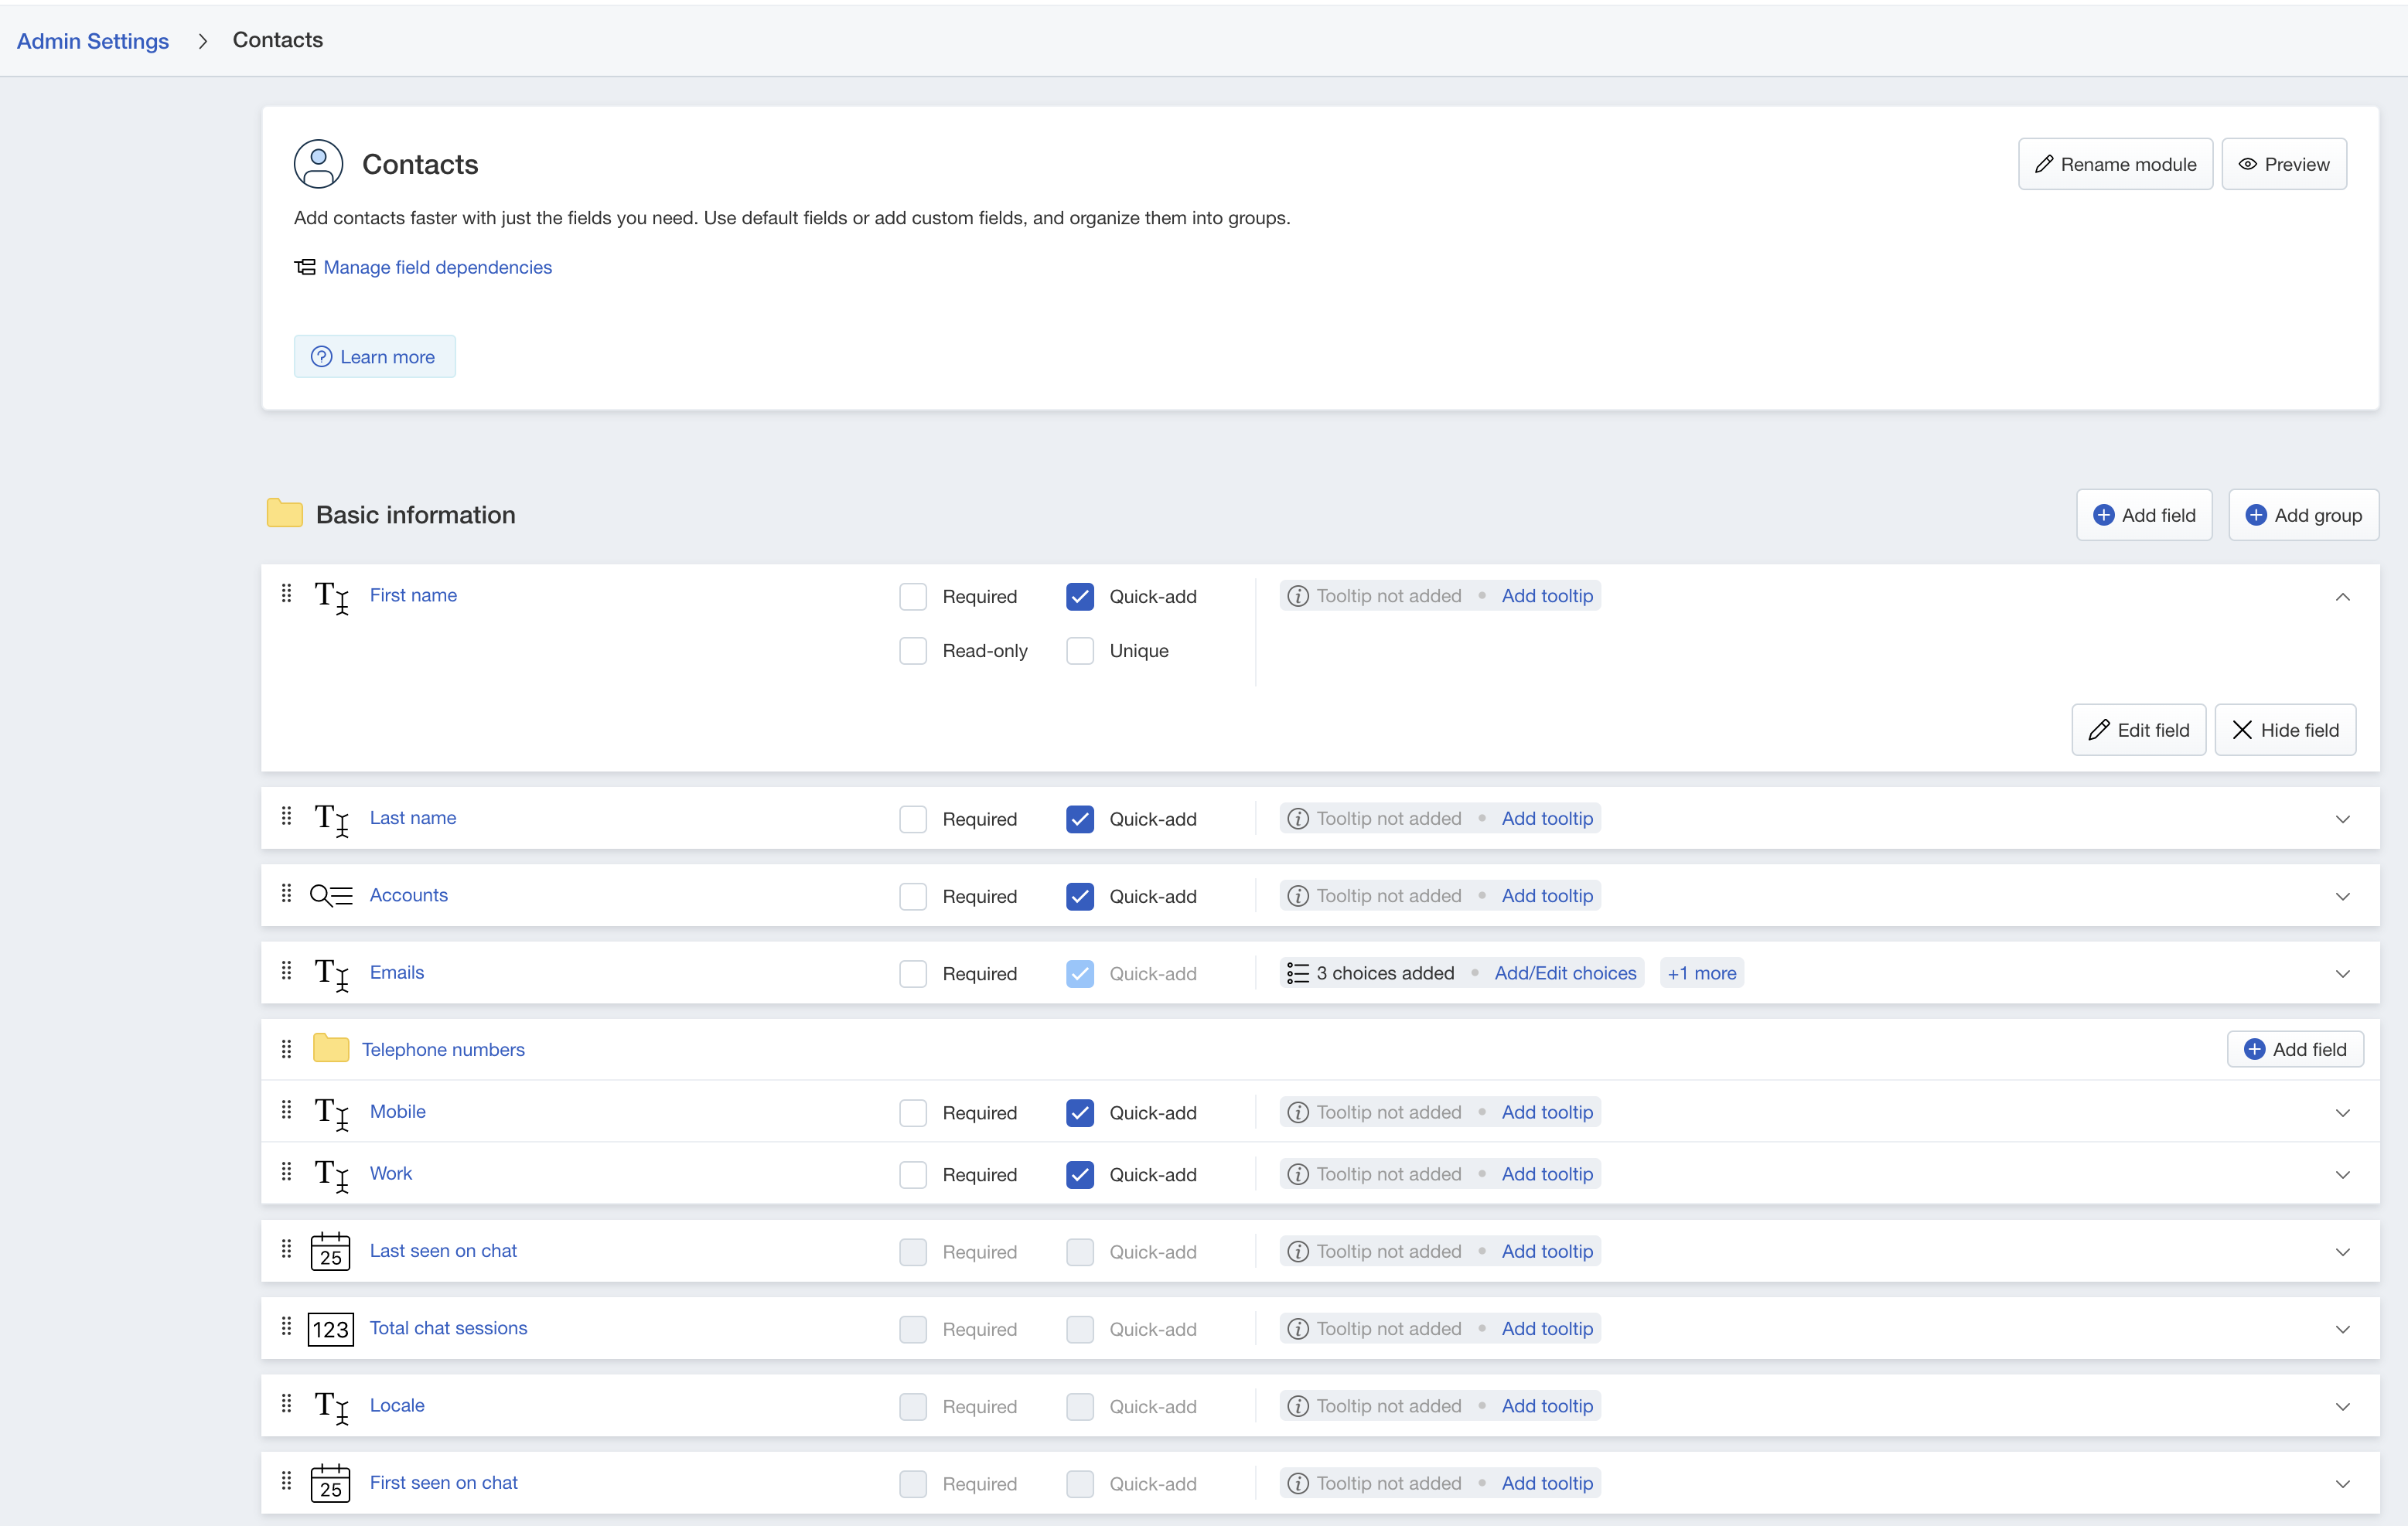Click the calendar icon beside First seen on chat
Viewport: 2408px width, 1526px height.
330,1483
